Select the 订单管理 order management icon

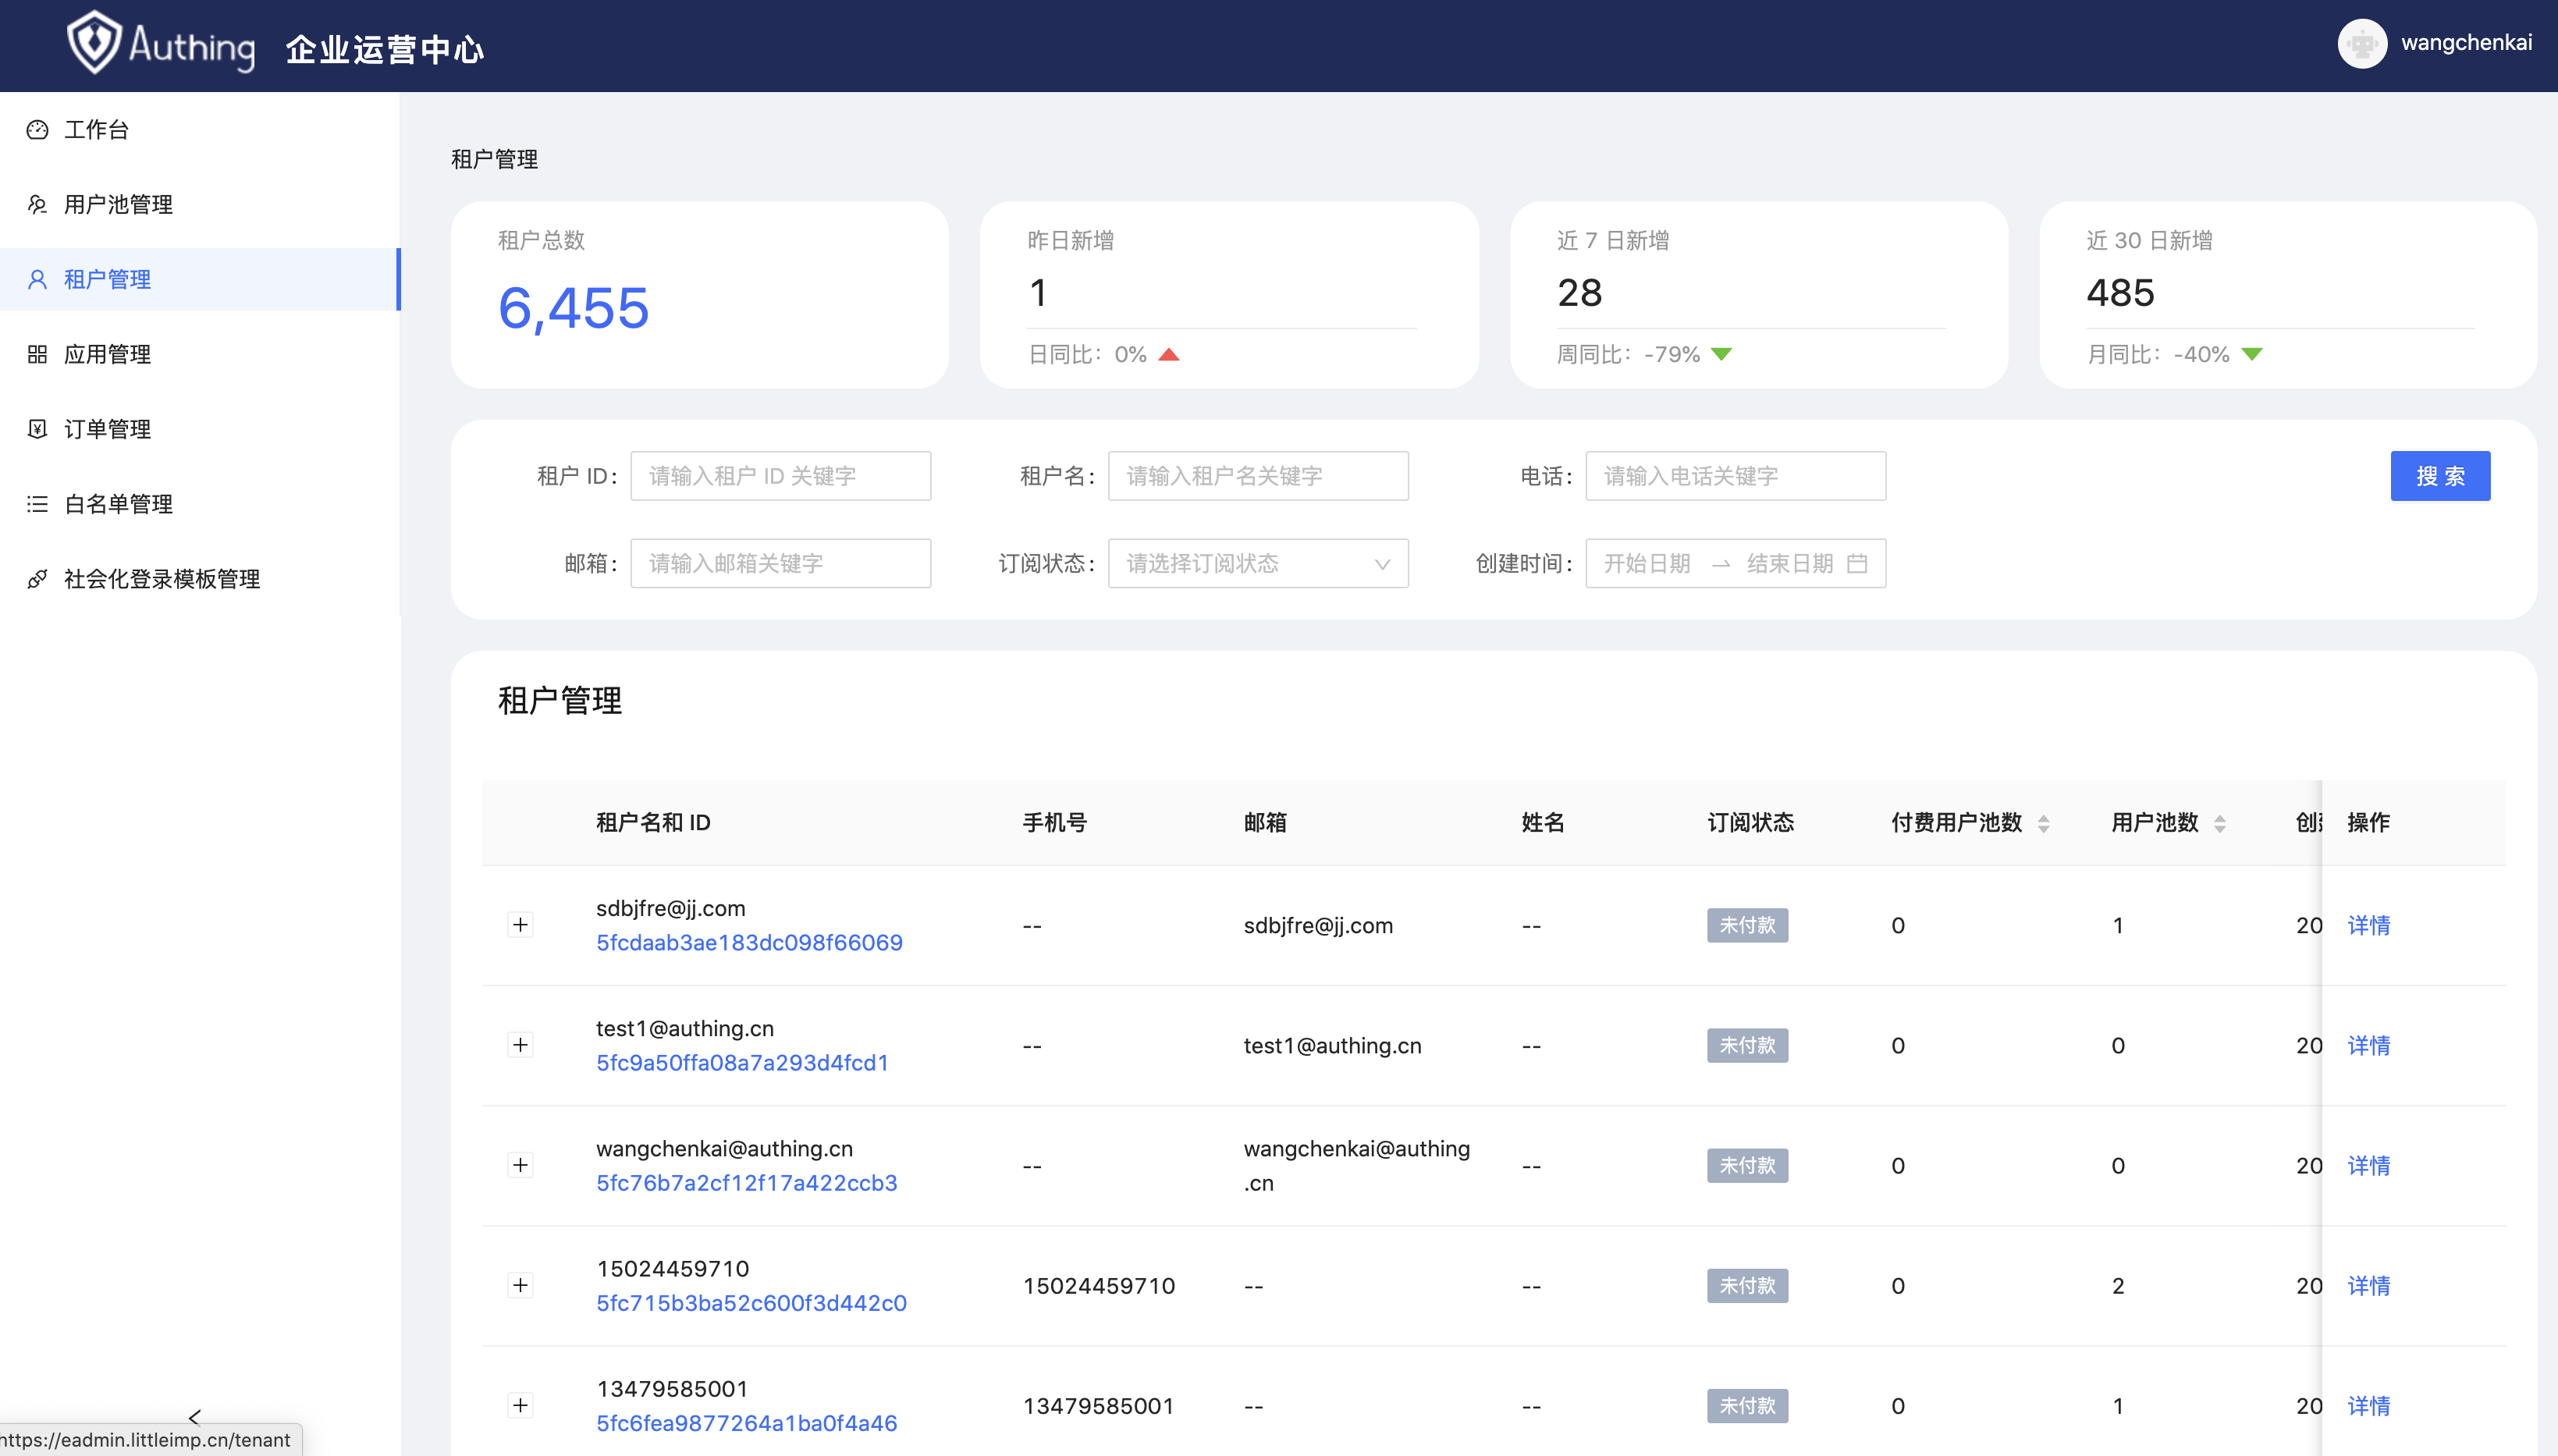click(36, 428)
